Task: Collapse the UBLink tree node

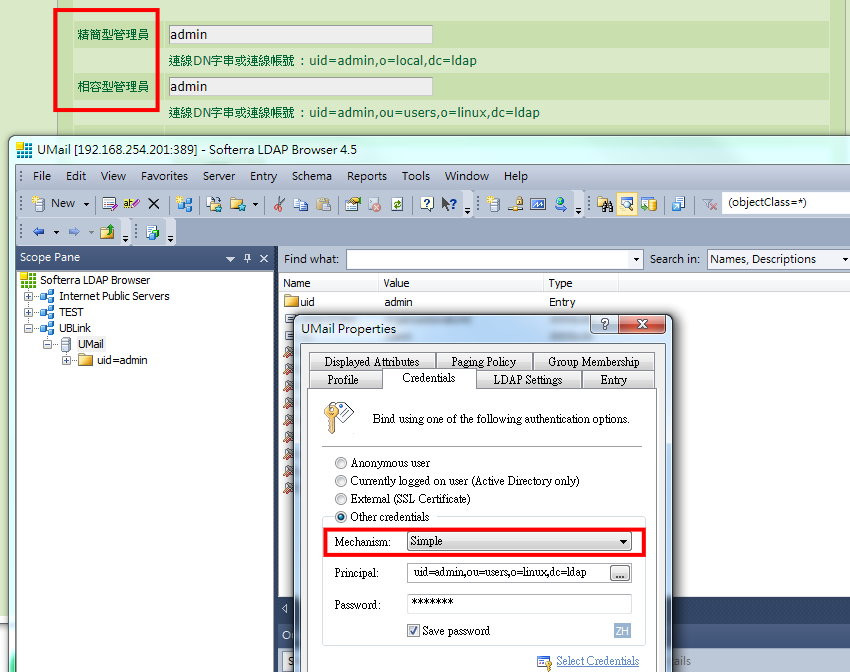Action: click(28, 328)
